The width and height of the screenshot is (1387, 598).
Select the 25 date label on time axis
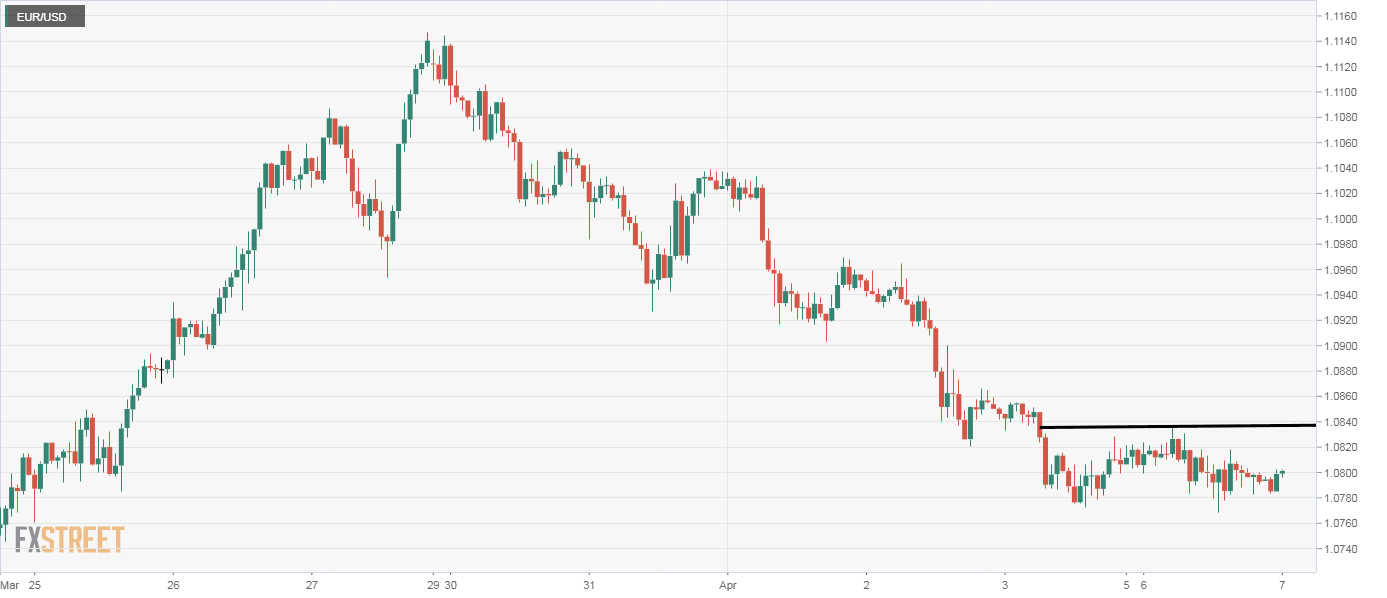tap(35, 585)
